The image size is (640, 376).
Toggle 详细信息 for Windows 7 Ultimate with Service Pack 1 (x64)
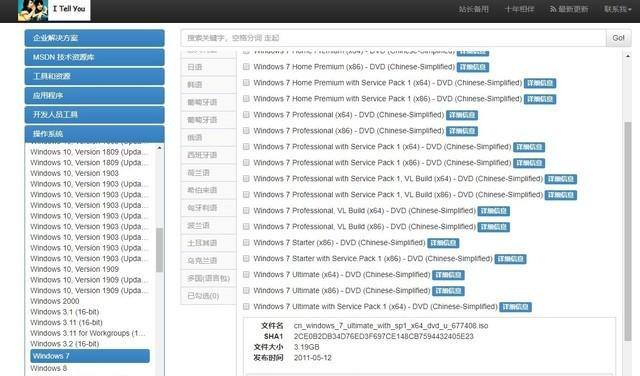516,307
